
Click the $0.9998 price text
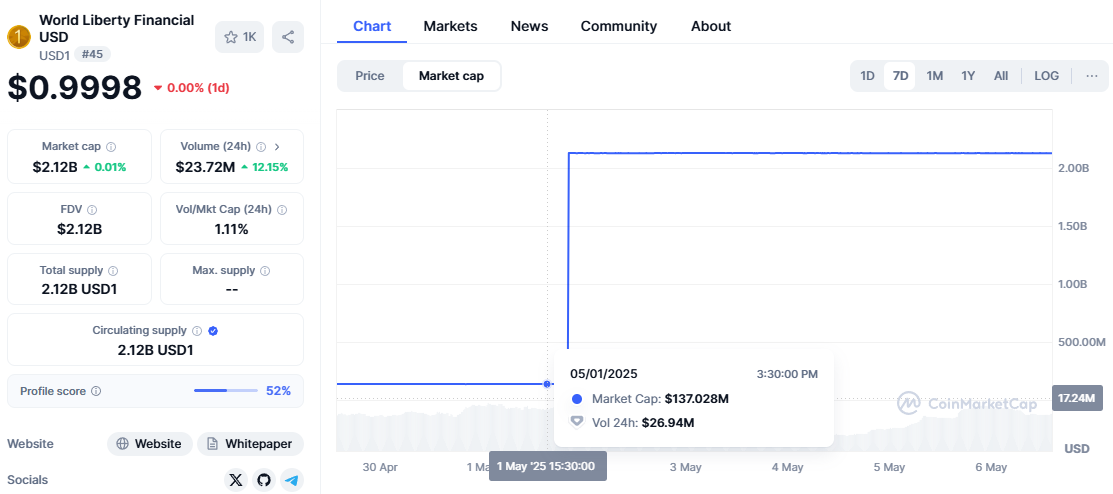pyautogui.click(x=75, y=87)
